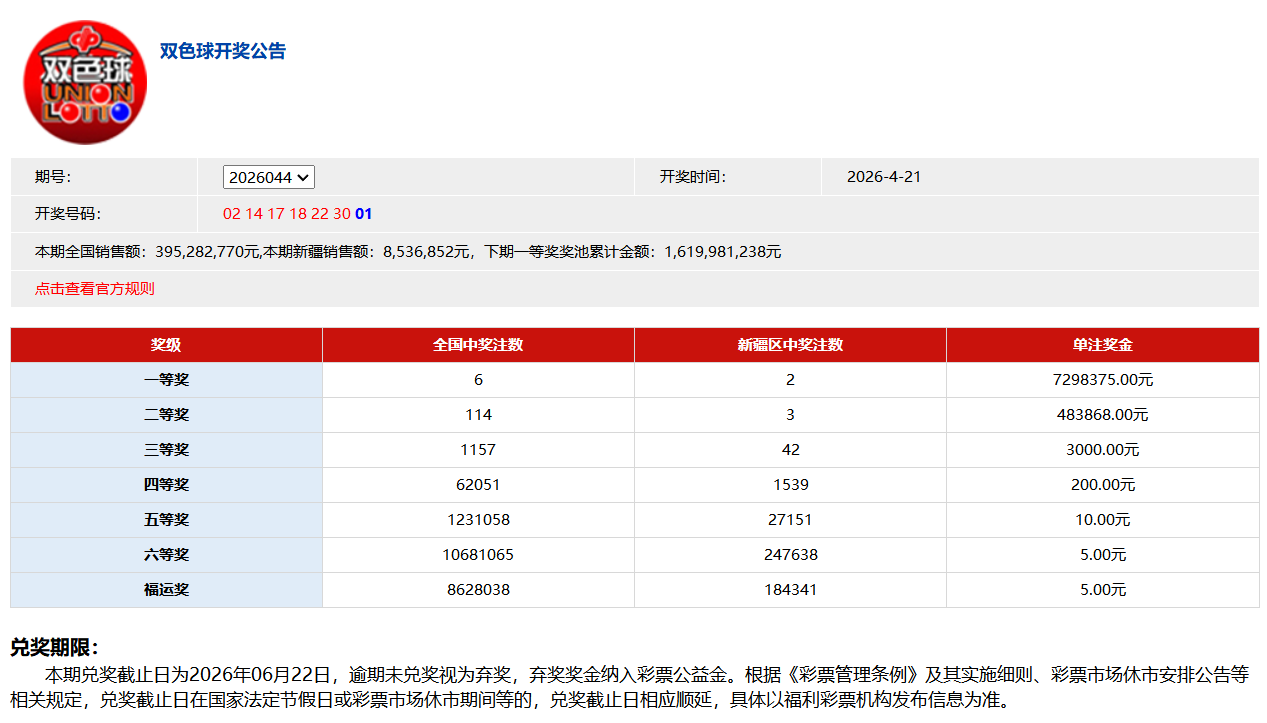This screenshot has height=723, width=1267.
Task: Click the draw date 2026-4-21
Action: 883,177
